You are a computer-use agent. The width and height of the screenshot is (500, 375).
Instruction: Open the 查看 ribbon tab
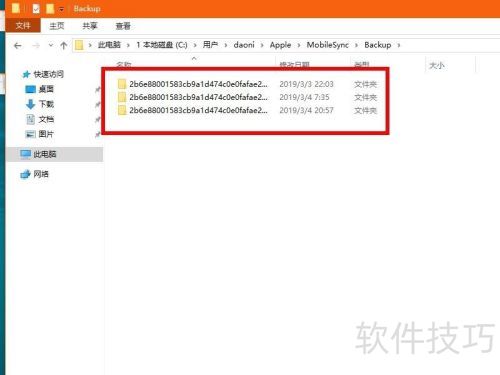(123, 26)
